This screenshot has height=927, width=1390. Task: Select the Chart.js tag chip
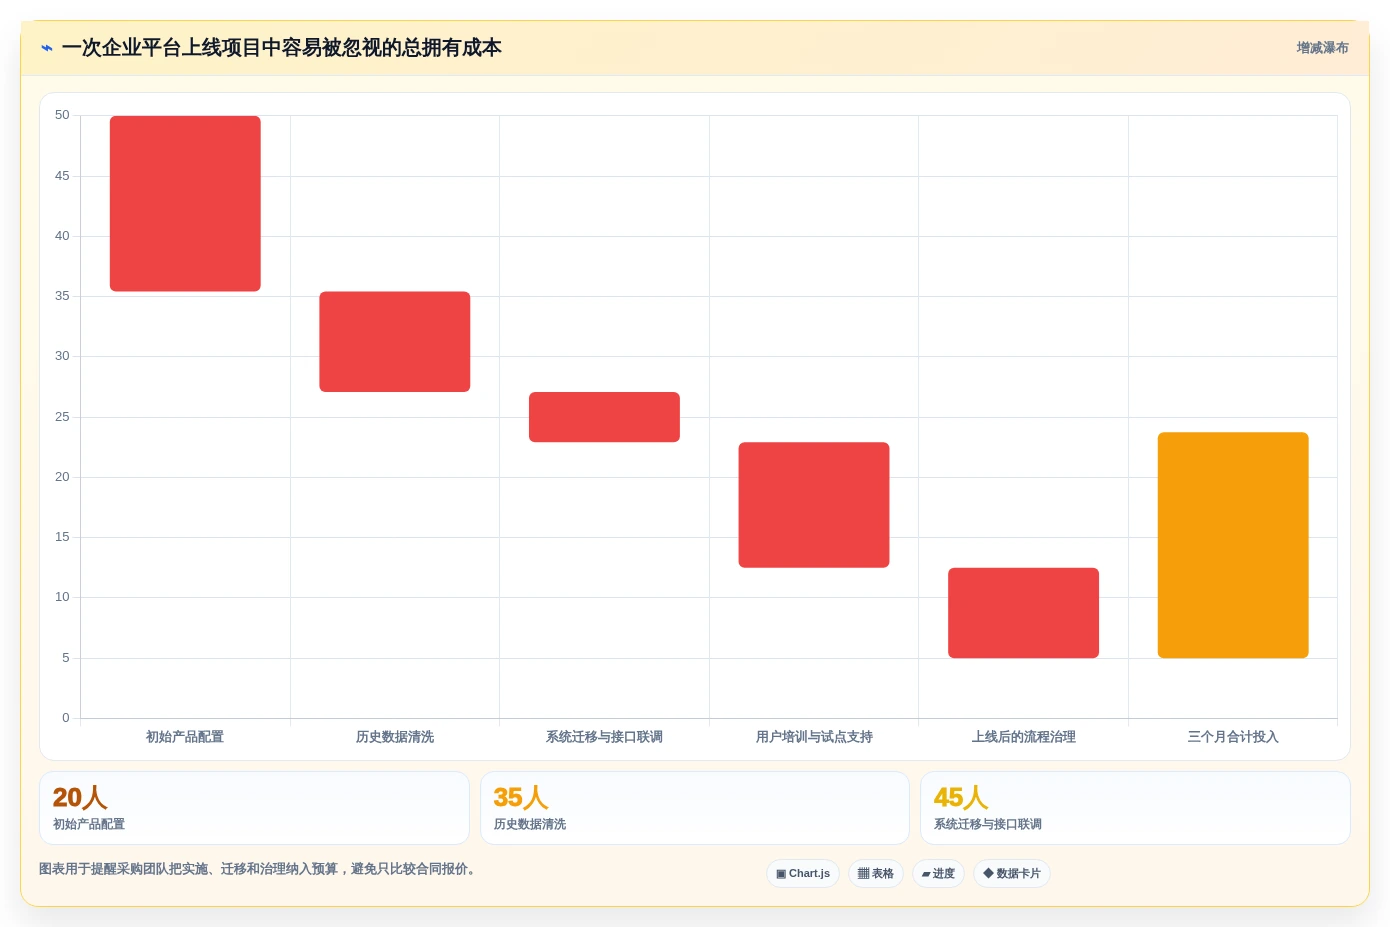click(803, 873)
